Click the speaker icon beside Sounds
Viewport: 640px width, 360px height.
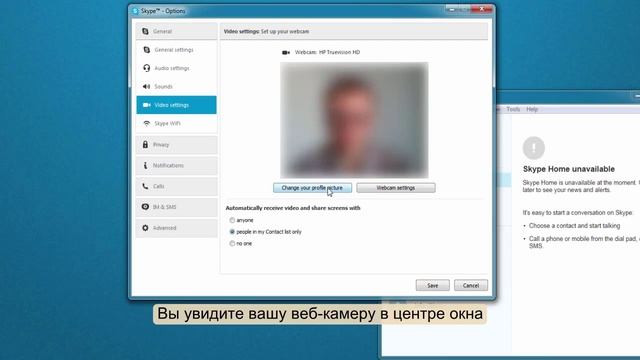pyautogui.click(x=147, y=87)
